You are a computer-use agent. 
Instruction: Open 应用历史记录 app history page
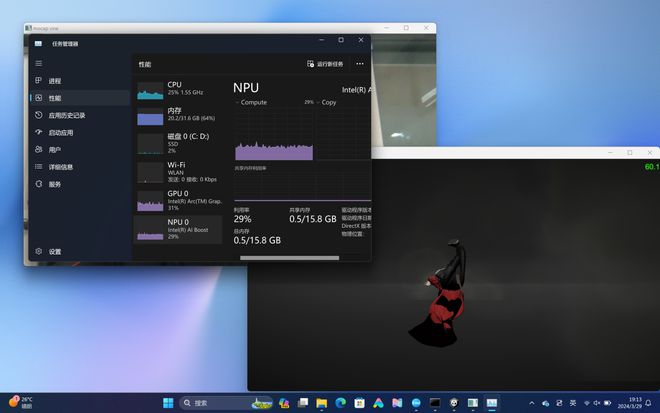(67, 115)
